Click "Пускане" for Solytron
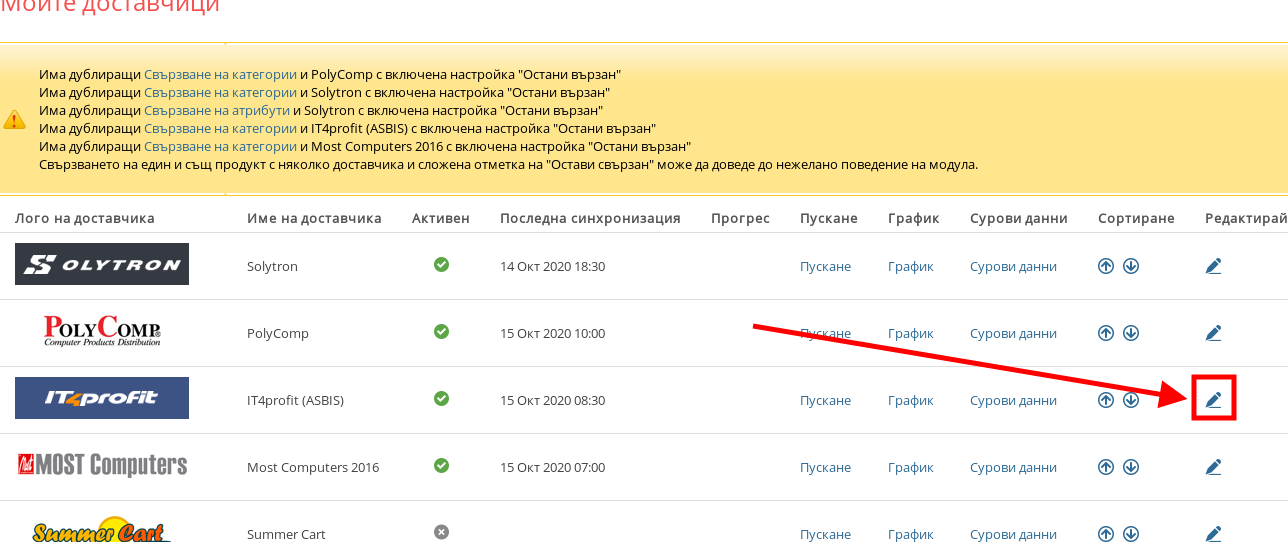This screenshot has width=1288, height=542. [x=825, y=267]
